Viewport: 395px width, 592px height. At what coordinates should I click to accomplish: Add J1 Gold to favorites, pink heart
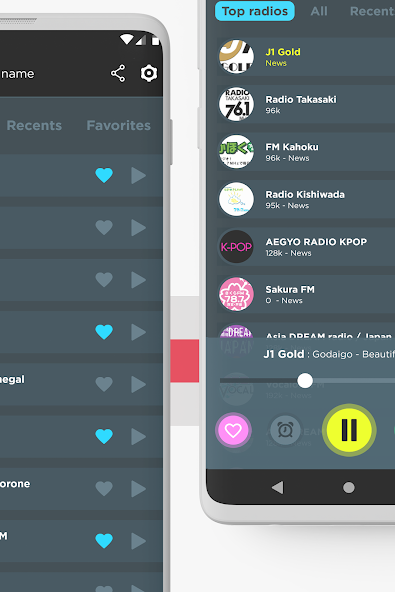(233, 430)
